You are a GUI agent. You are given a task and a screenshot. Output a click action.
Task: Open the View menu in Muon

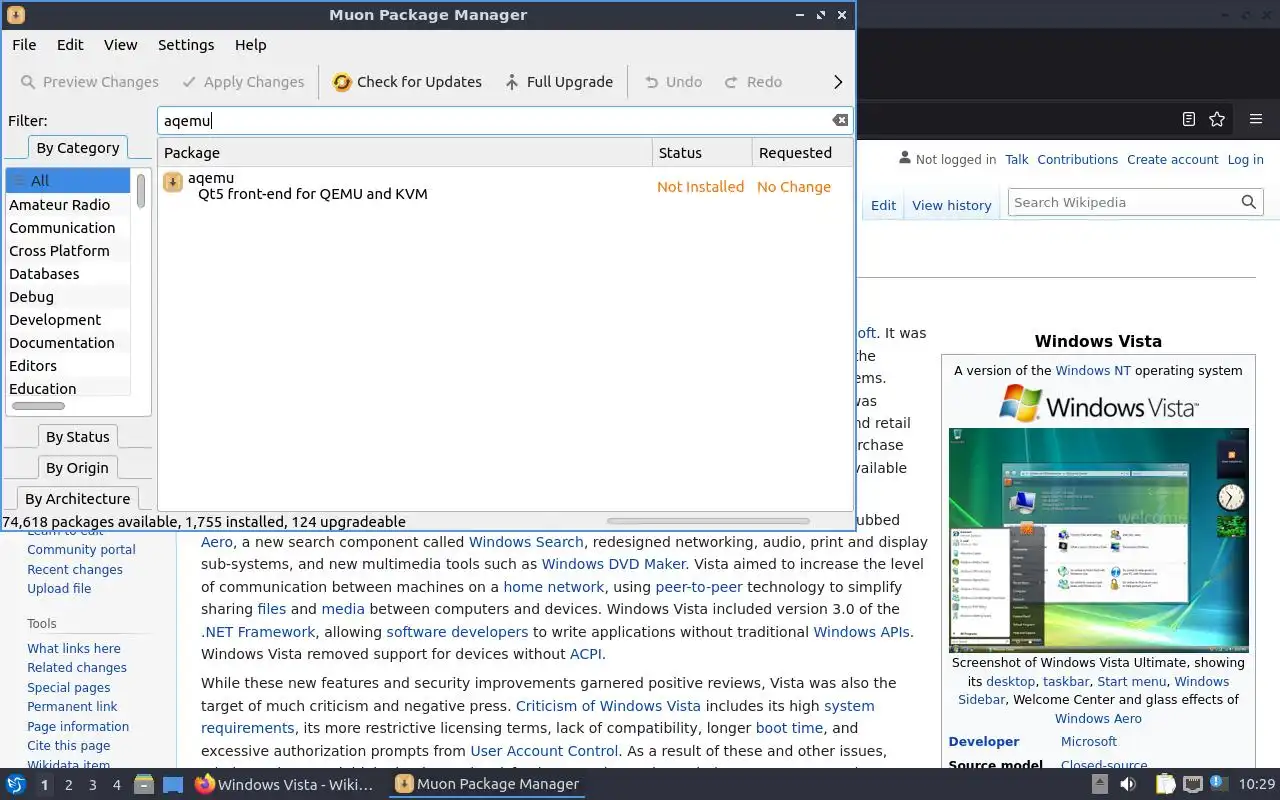(120, 45)
